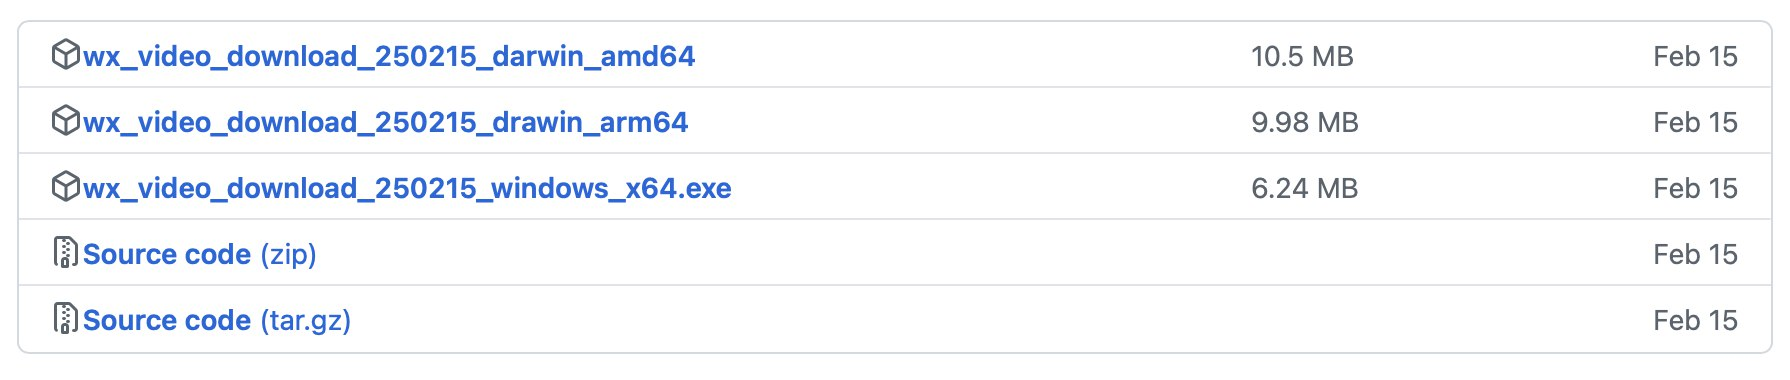Download wx_video_download_250215_windows_x64.exe

(x=407, y=188)
